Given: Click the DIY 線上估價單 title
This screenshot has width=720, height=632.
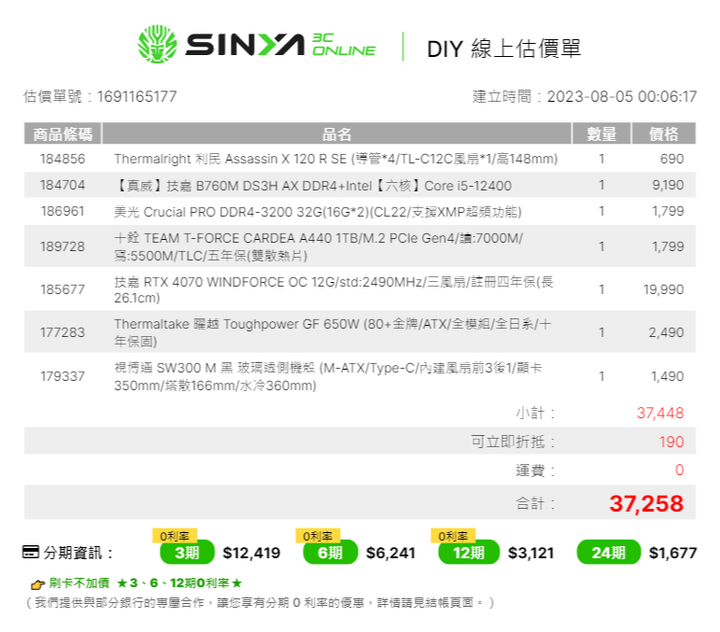Looking at the screenshot, I should point(504,49).
